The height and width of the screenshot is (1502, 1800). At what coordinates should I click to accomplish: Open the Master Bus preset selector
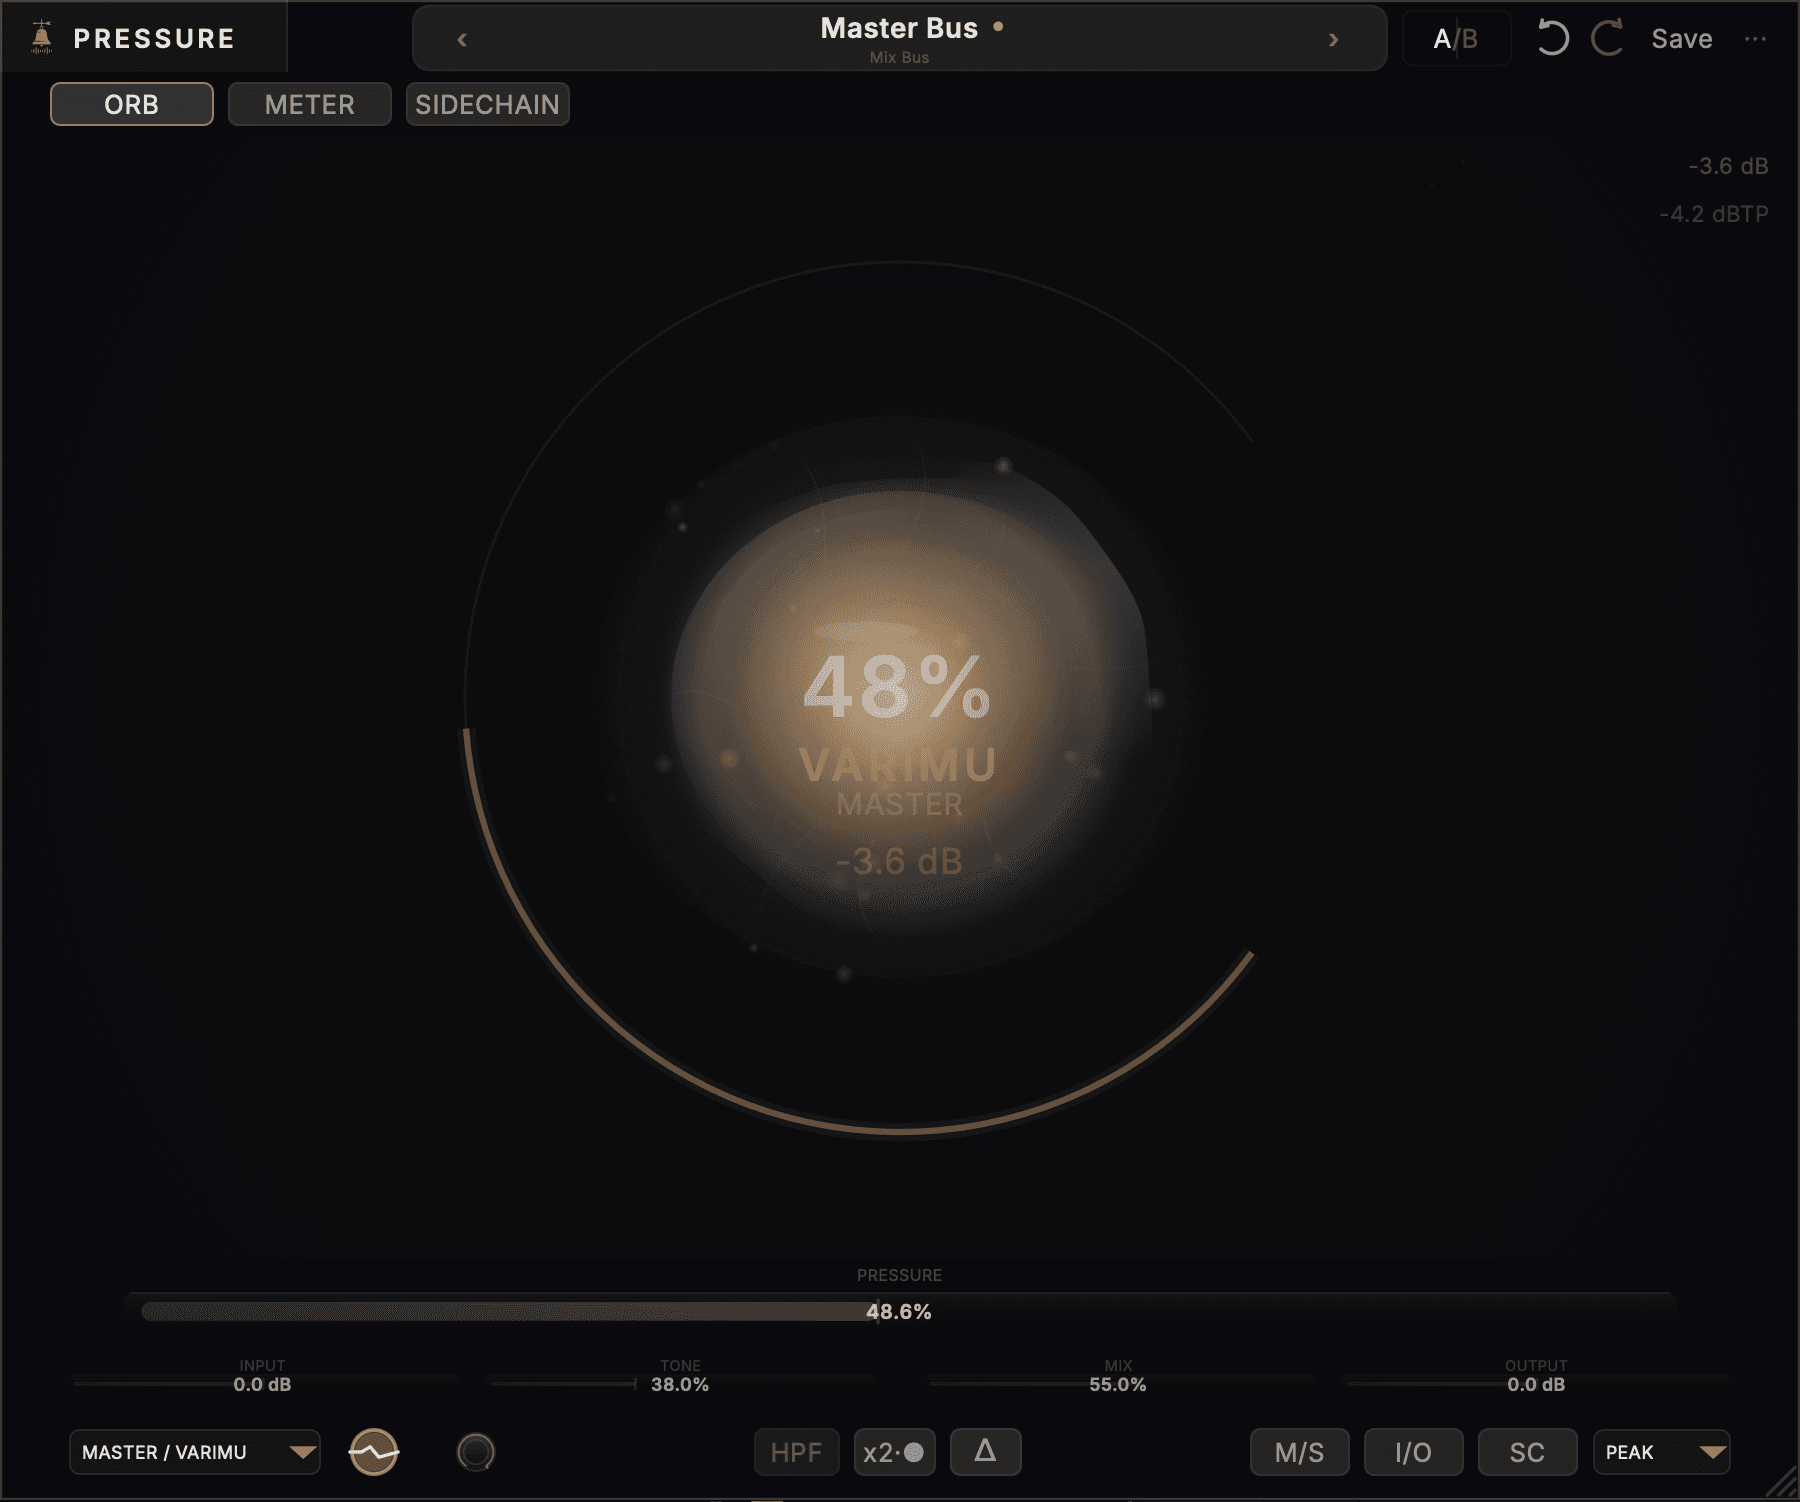click(x=899, y=38)
